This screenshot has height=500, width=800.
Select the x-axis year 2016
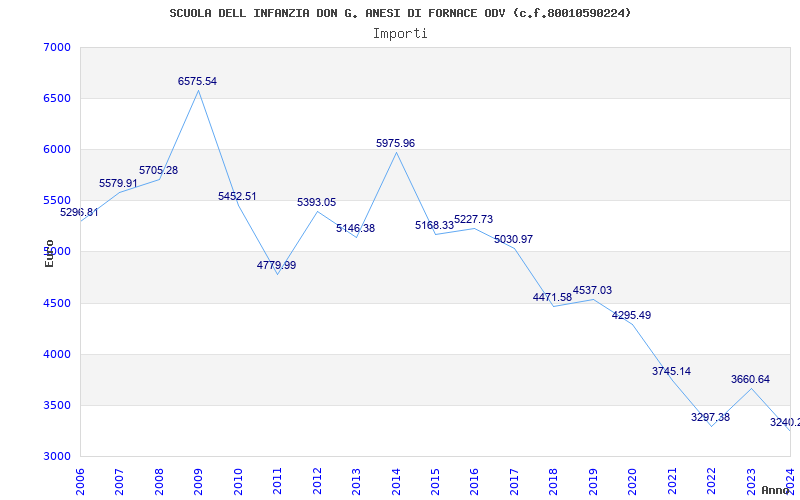click(x=474, y=482)
